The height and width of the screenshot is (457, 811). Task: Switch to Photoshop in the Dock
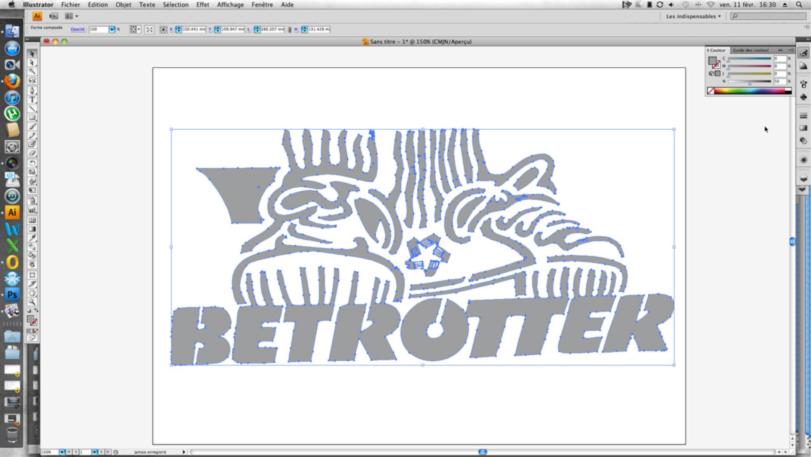point(12,295)
